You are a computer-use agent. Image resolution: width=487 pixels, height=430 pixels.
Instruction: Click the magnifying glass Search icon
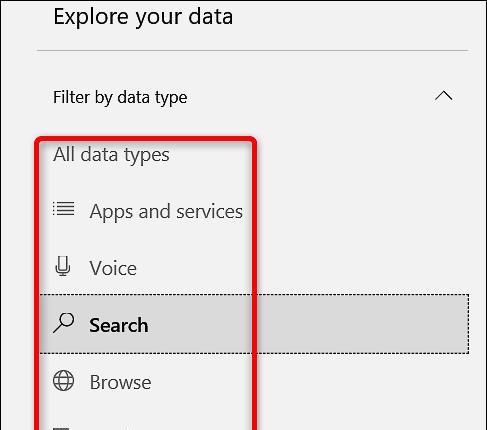(x=63, y=323)
